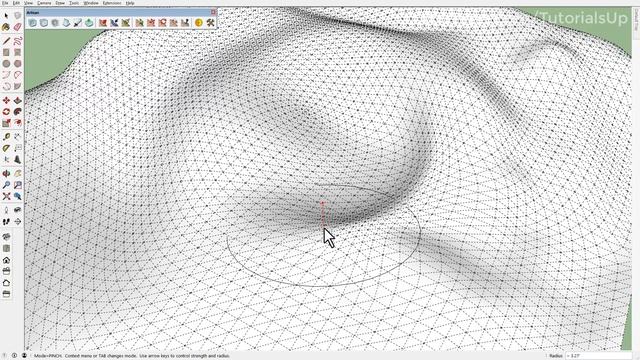640x360 pixels.
Task: Open the Draw menu
Action: point(60,3)
